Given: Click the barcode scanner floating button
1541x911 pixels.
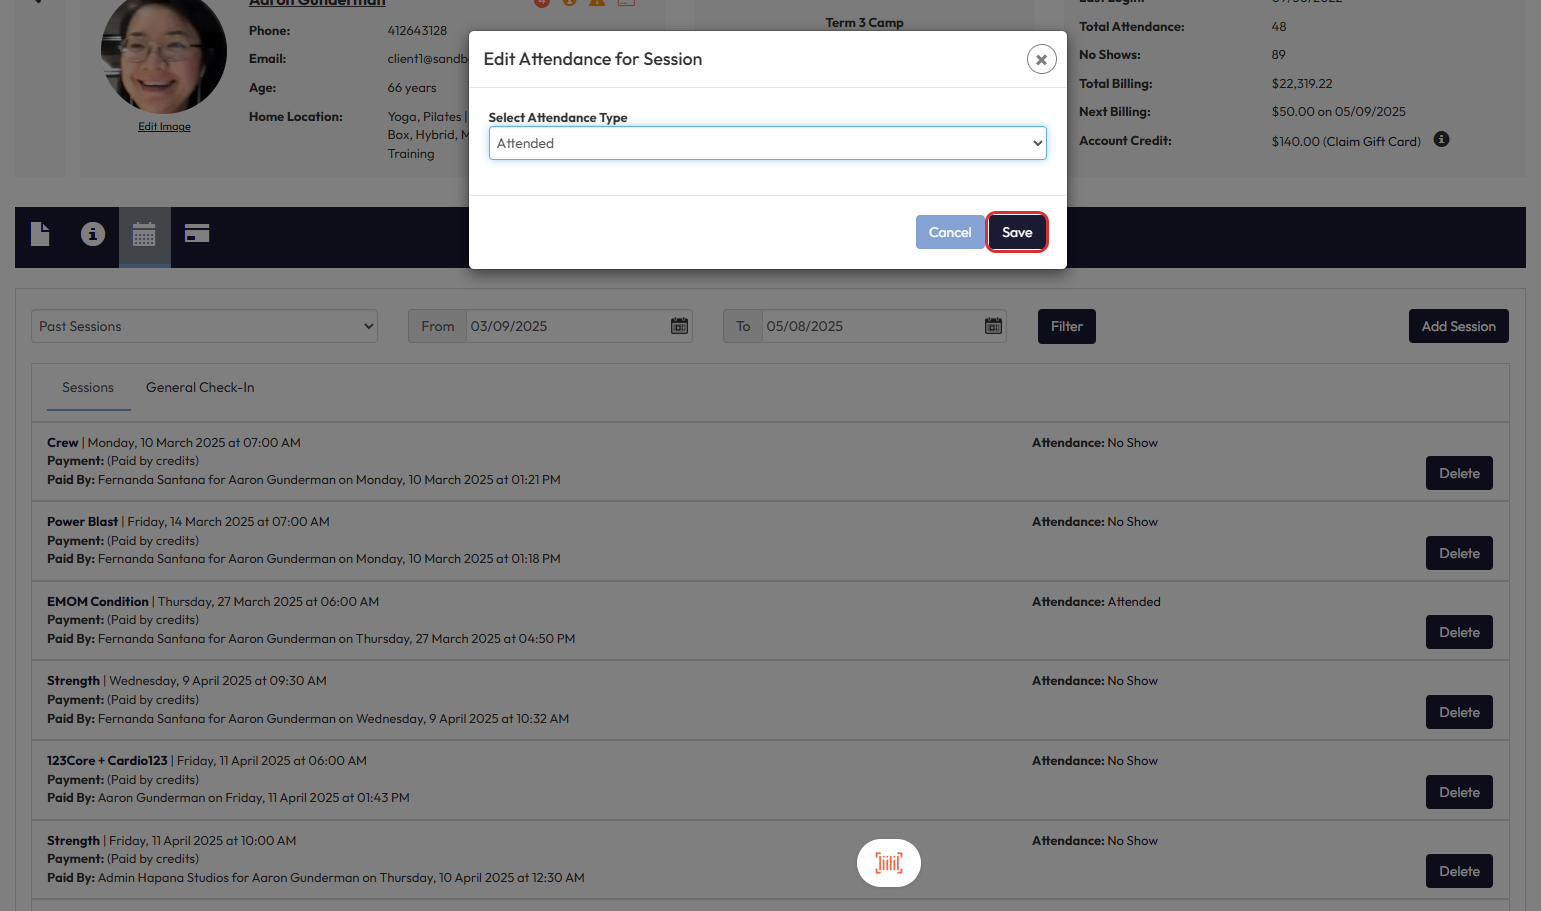Looking at the screenshot, I should click(x=888, y=862).
